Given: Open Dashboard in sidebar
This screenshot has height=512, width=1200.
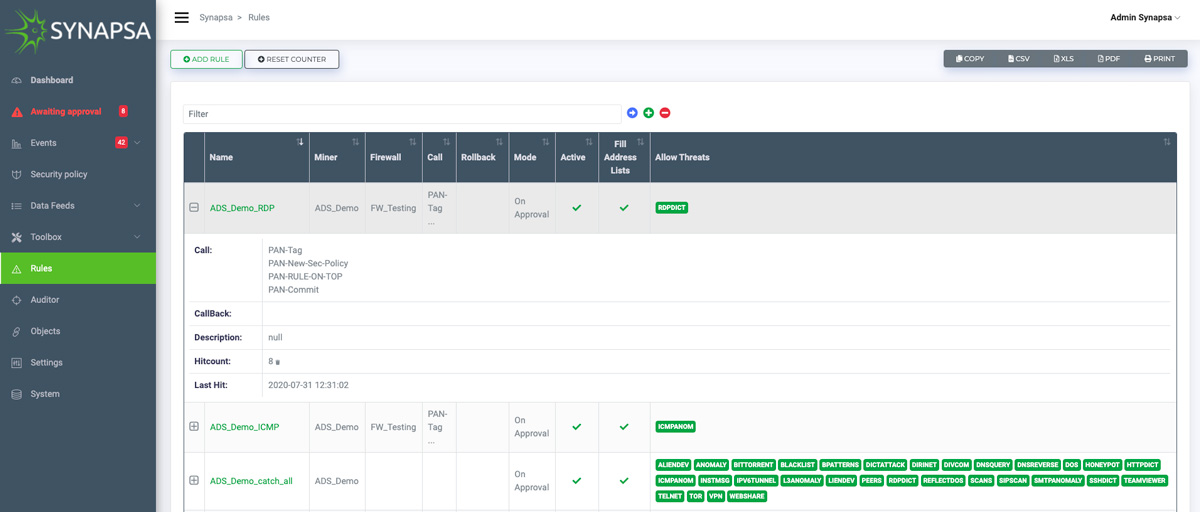Looking at the screenshot, I should click(x=51, y=80).
